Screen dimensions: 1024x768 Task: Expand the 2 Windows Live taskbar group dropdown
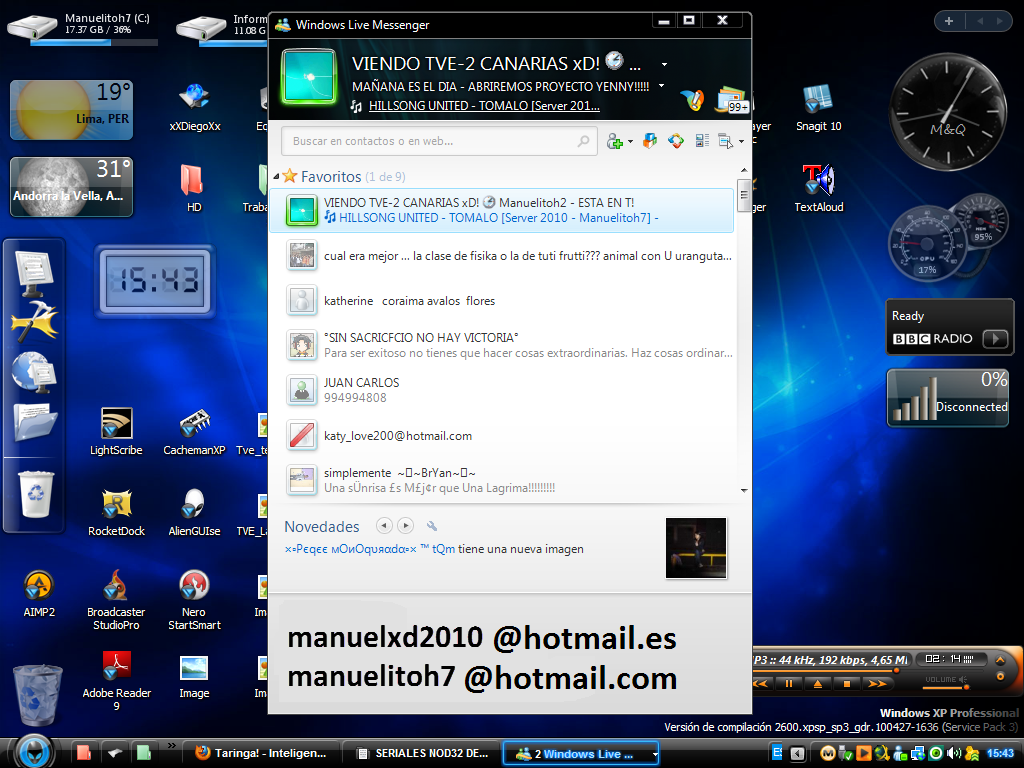click(654, 754)
